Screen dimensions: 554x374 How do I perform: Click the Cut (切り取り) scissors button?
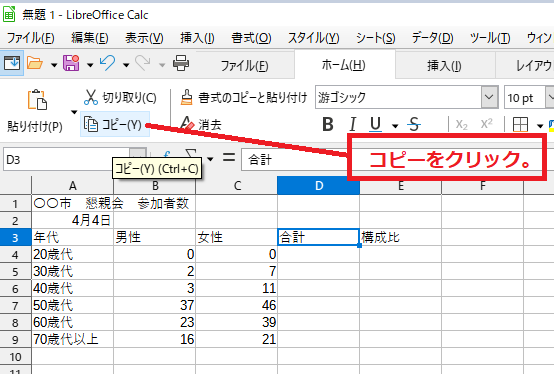(120, 97)
